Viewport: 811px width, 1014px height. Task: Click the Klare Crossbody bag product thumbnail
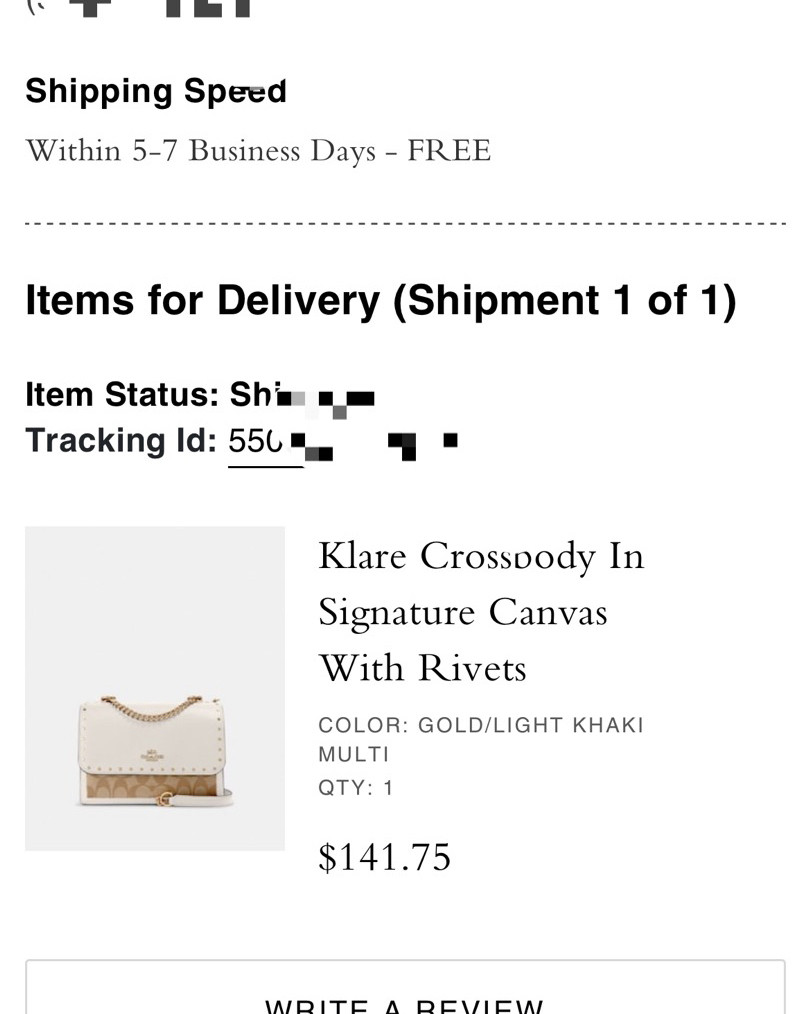[155, 688]
